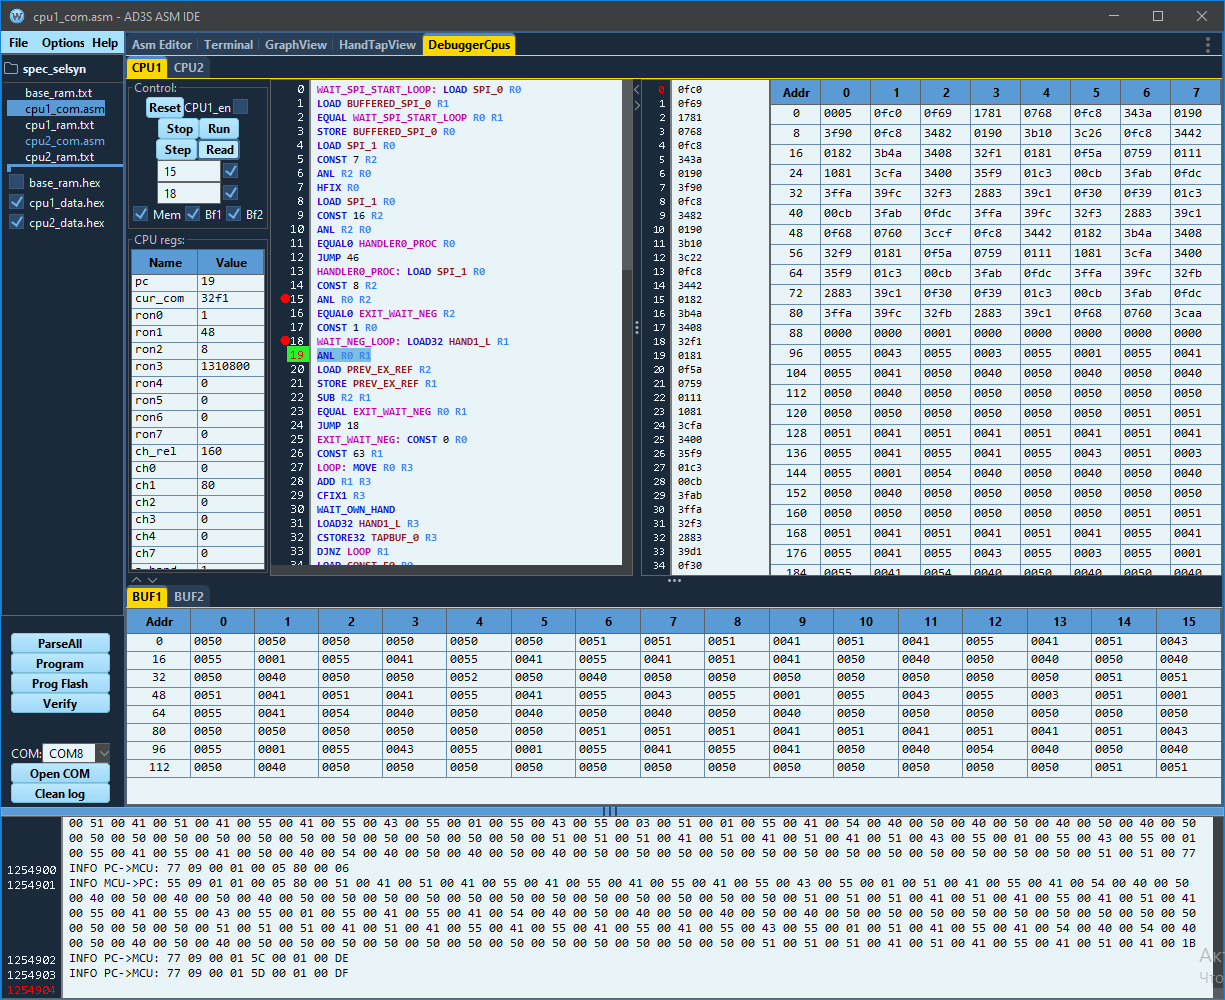Click the down chevron above BUF1 tab
Image resolution: width=1225 pixels, height=1000 pixels.
pos(152,579)
